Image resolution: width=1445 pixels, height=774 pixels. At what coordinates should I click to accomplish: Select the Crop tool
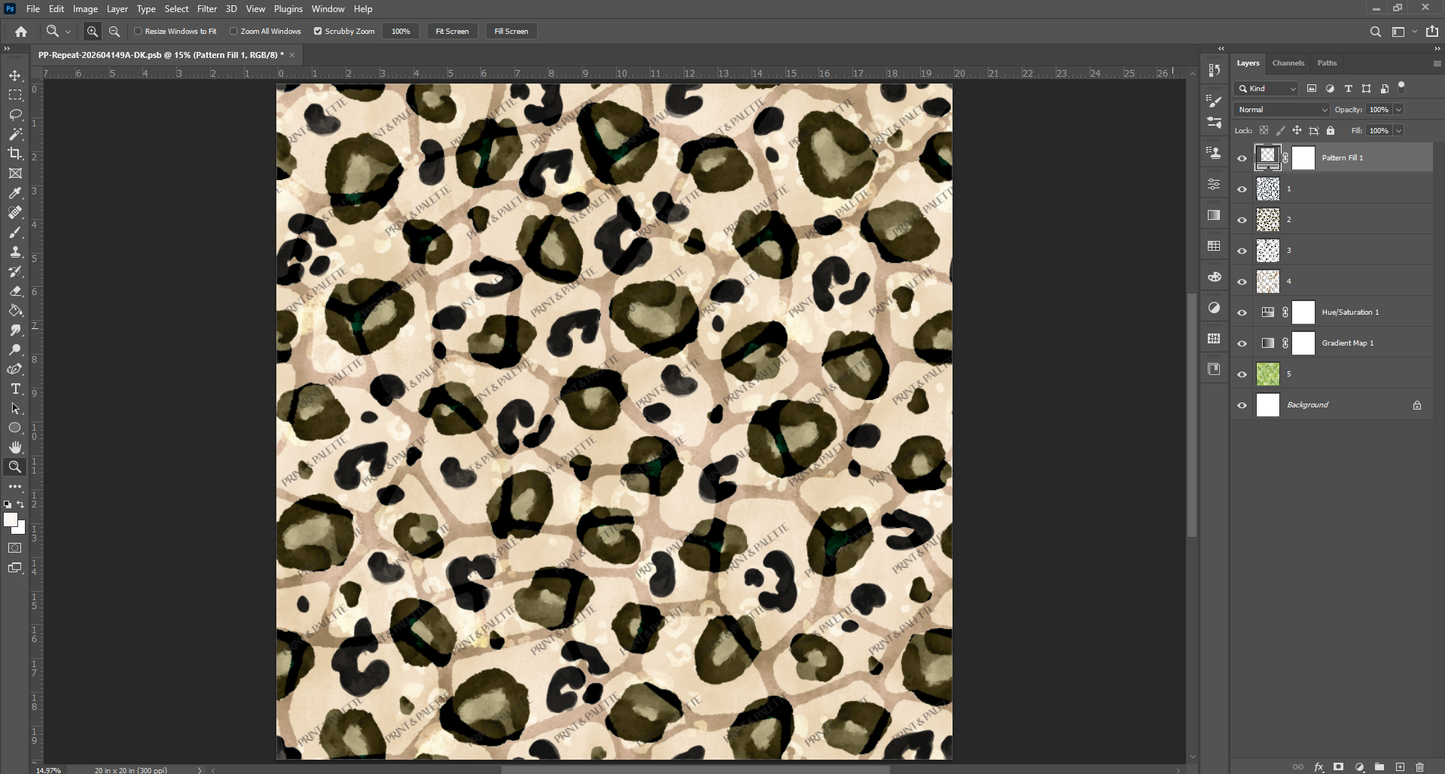coord(15,153)
